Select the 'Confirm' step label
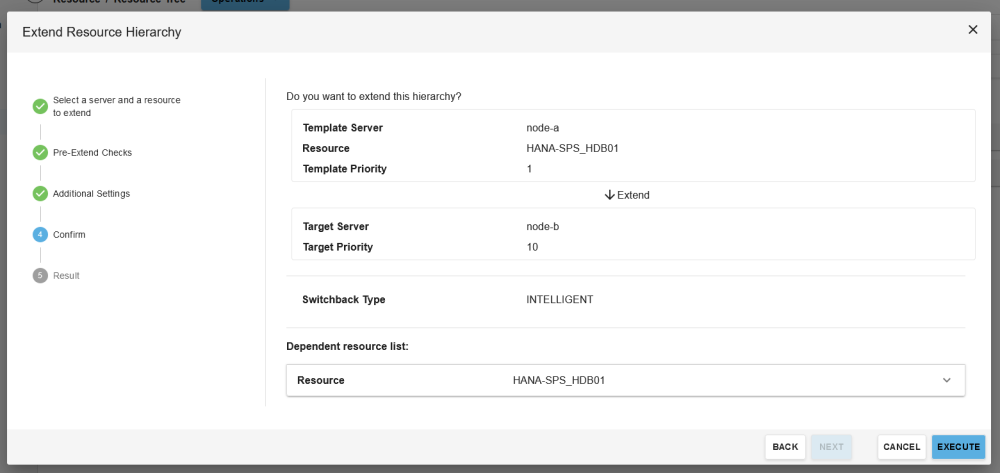 [69, 234]
